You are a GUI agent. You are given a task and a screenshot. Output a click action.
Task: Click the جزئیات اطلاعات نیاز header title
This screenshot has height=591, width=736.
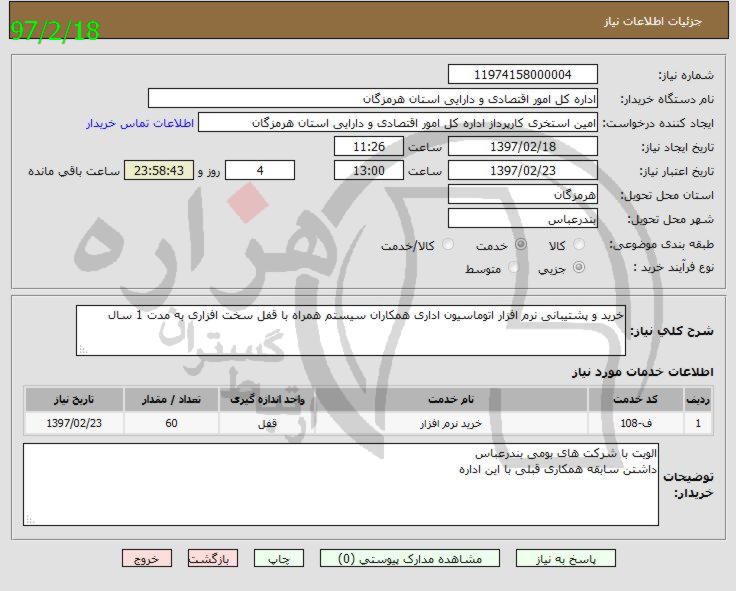click(653, 22)
